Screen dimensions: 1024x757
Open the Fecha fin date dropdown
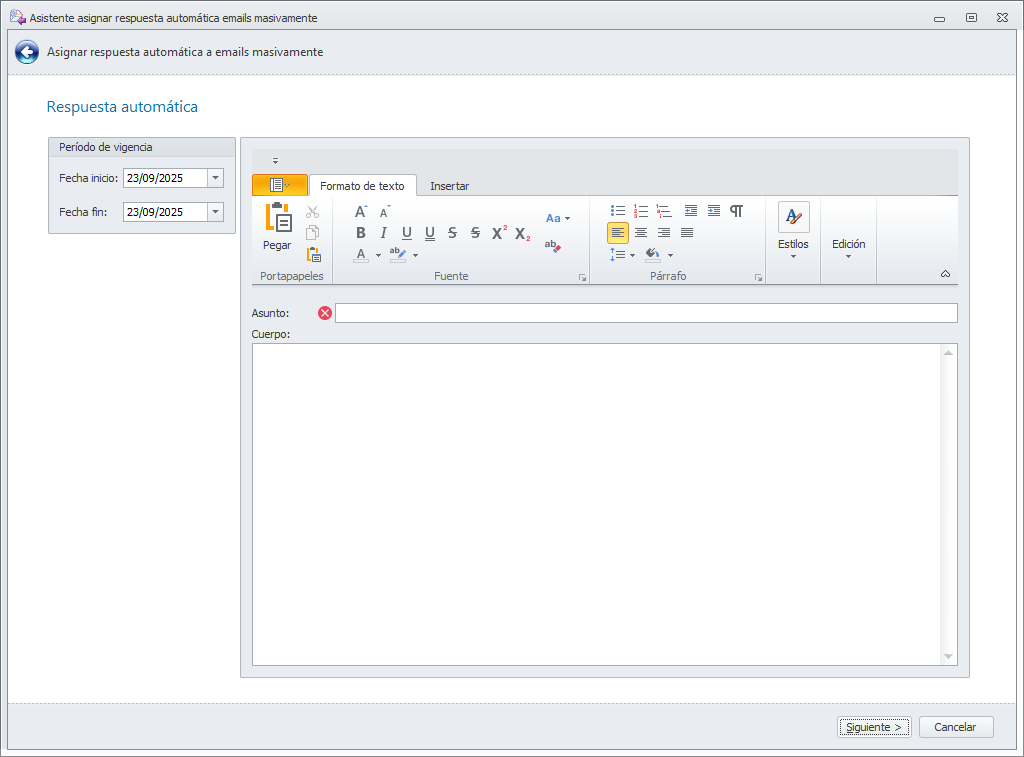pyautogui.click(x=216, y=212)
